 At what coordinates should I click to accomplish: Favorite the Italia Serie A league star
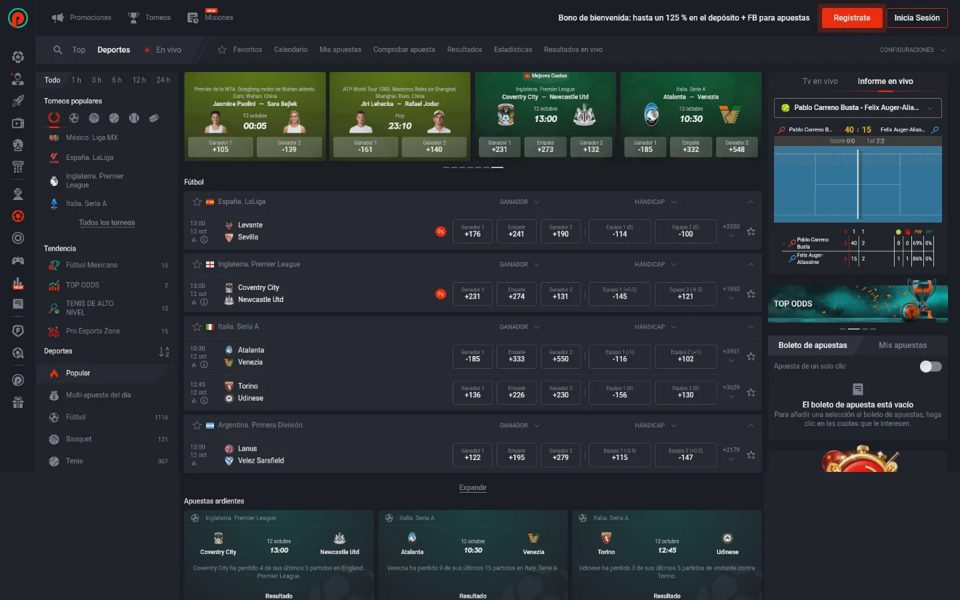pyautogui.click(x=197, y=327)
